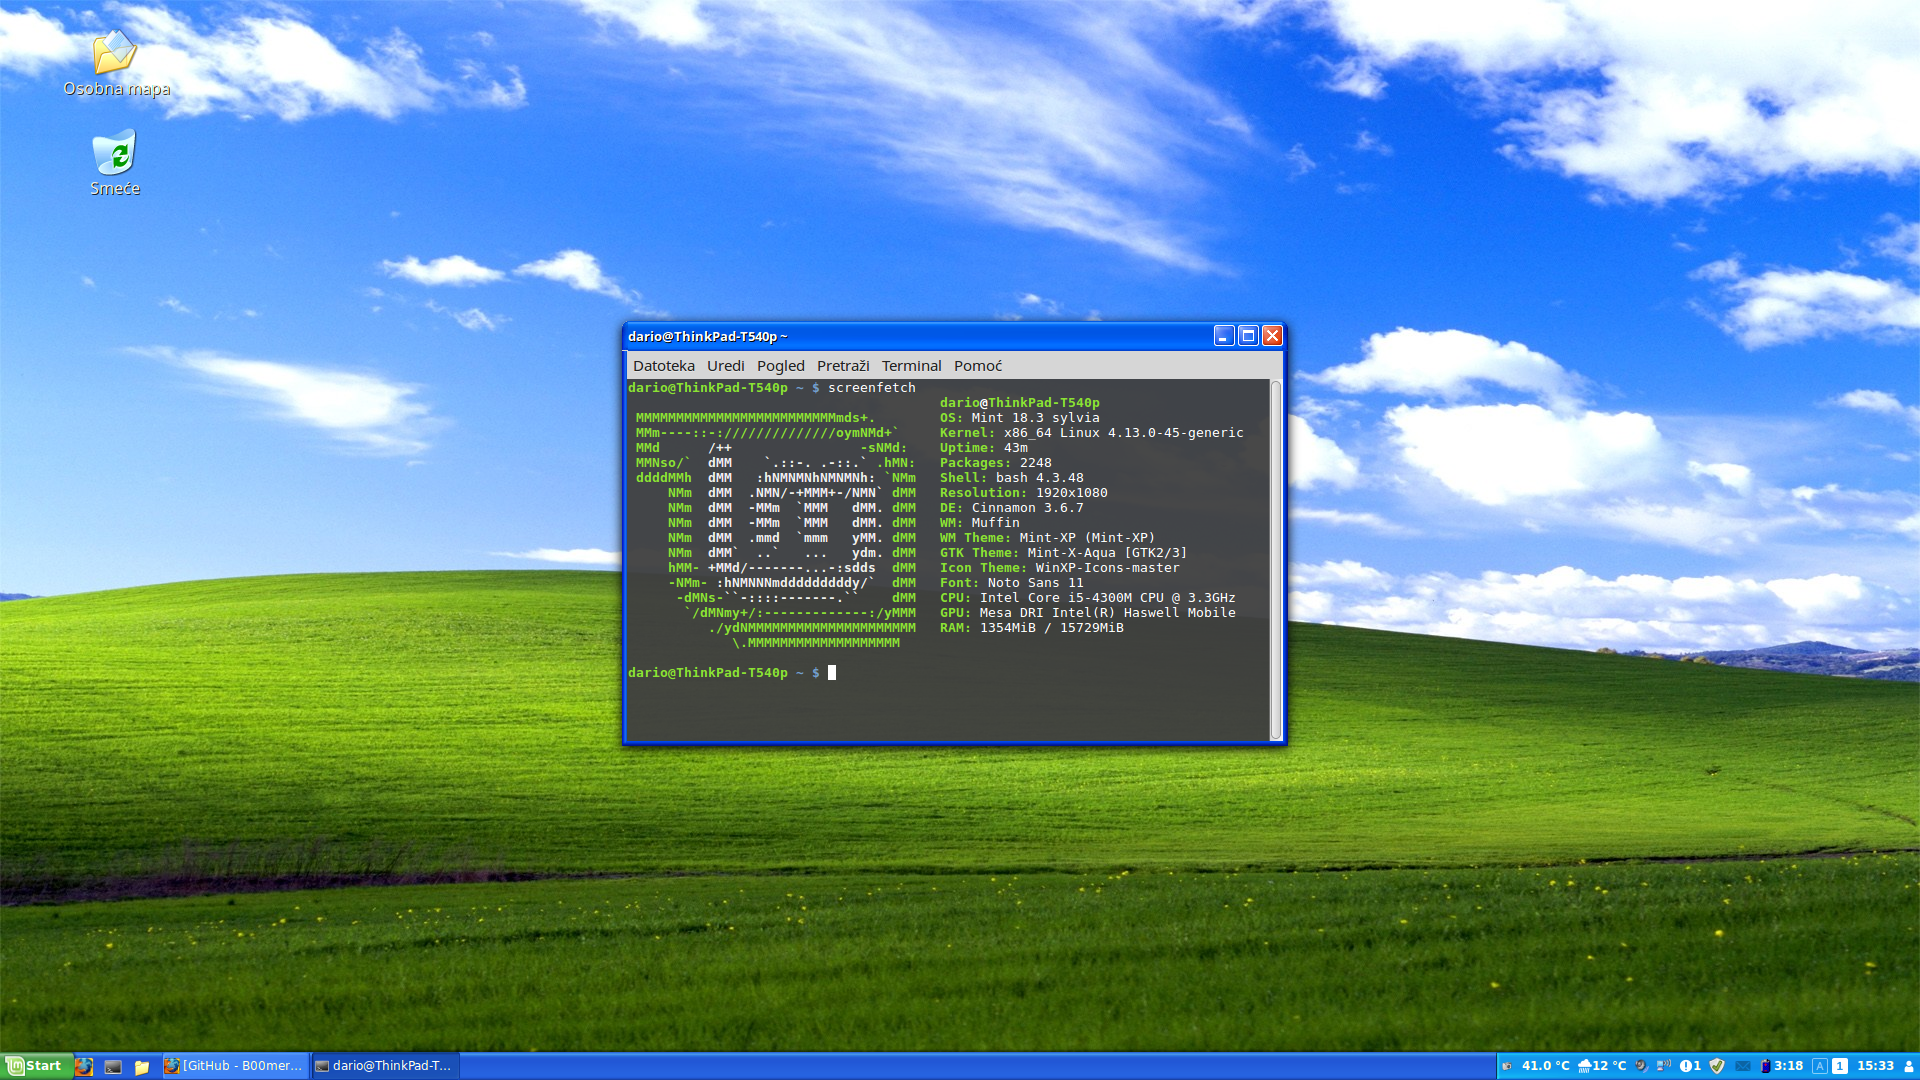Image resolution: width=1920 pixels, height=1080 pixels.
Task: Click the terminal vertical scrollbar
Action: click(1275, 560)
